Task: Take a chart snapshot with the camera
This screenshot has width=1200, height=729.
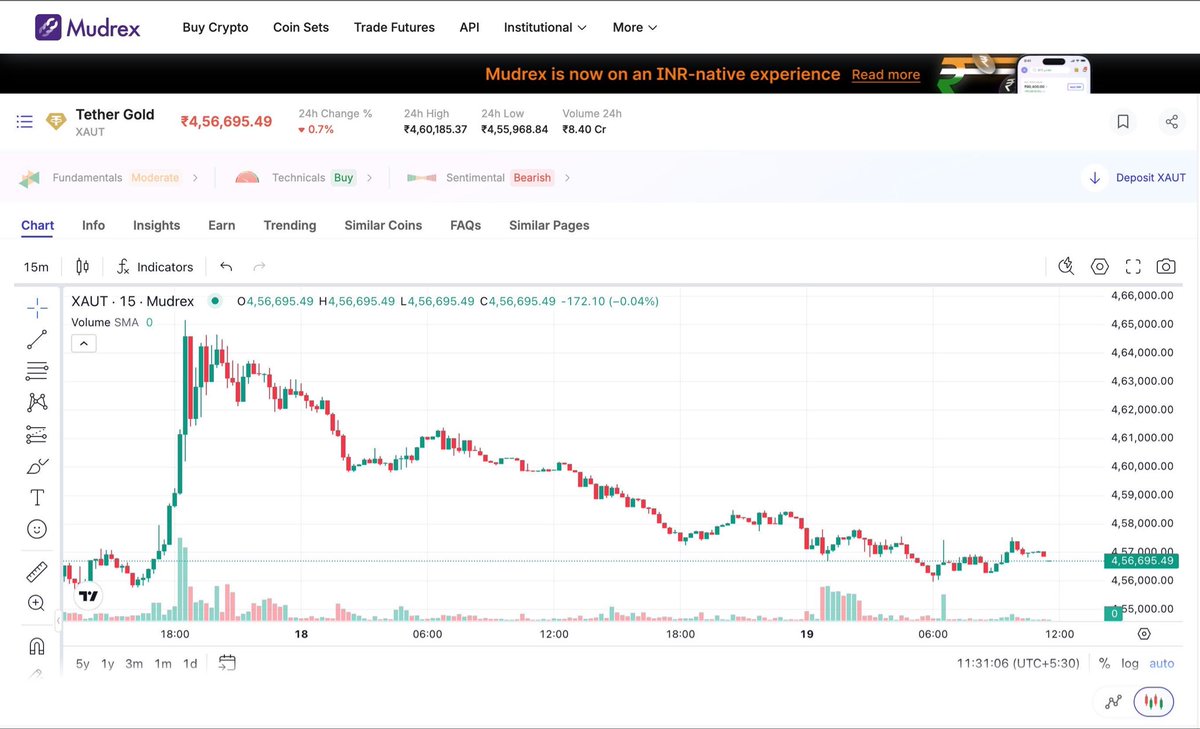Action: pyautogui.click(x=1166, y=266)
